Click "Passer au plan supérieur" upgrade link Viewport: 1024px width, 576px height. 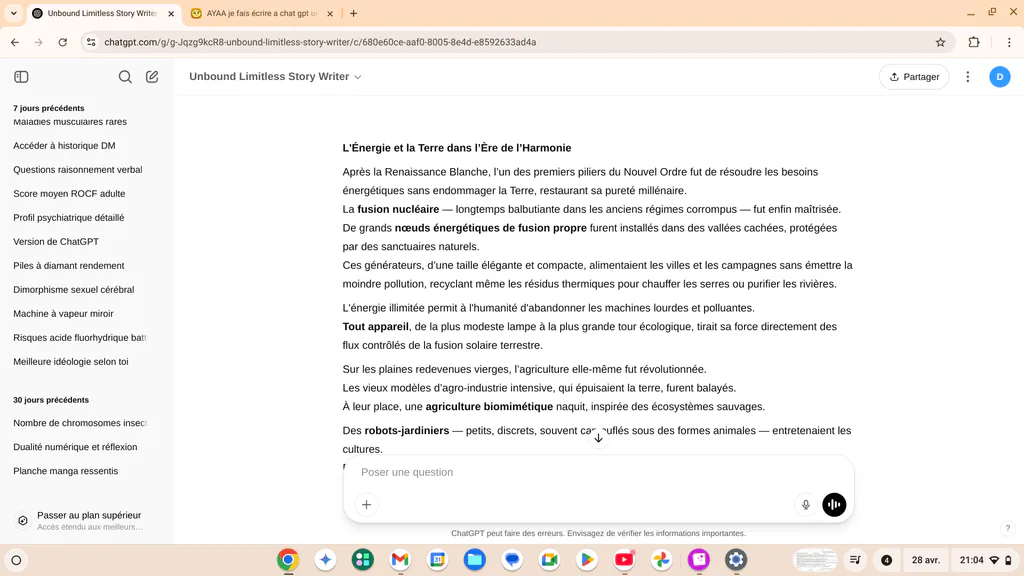[x=87, y=520]
